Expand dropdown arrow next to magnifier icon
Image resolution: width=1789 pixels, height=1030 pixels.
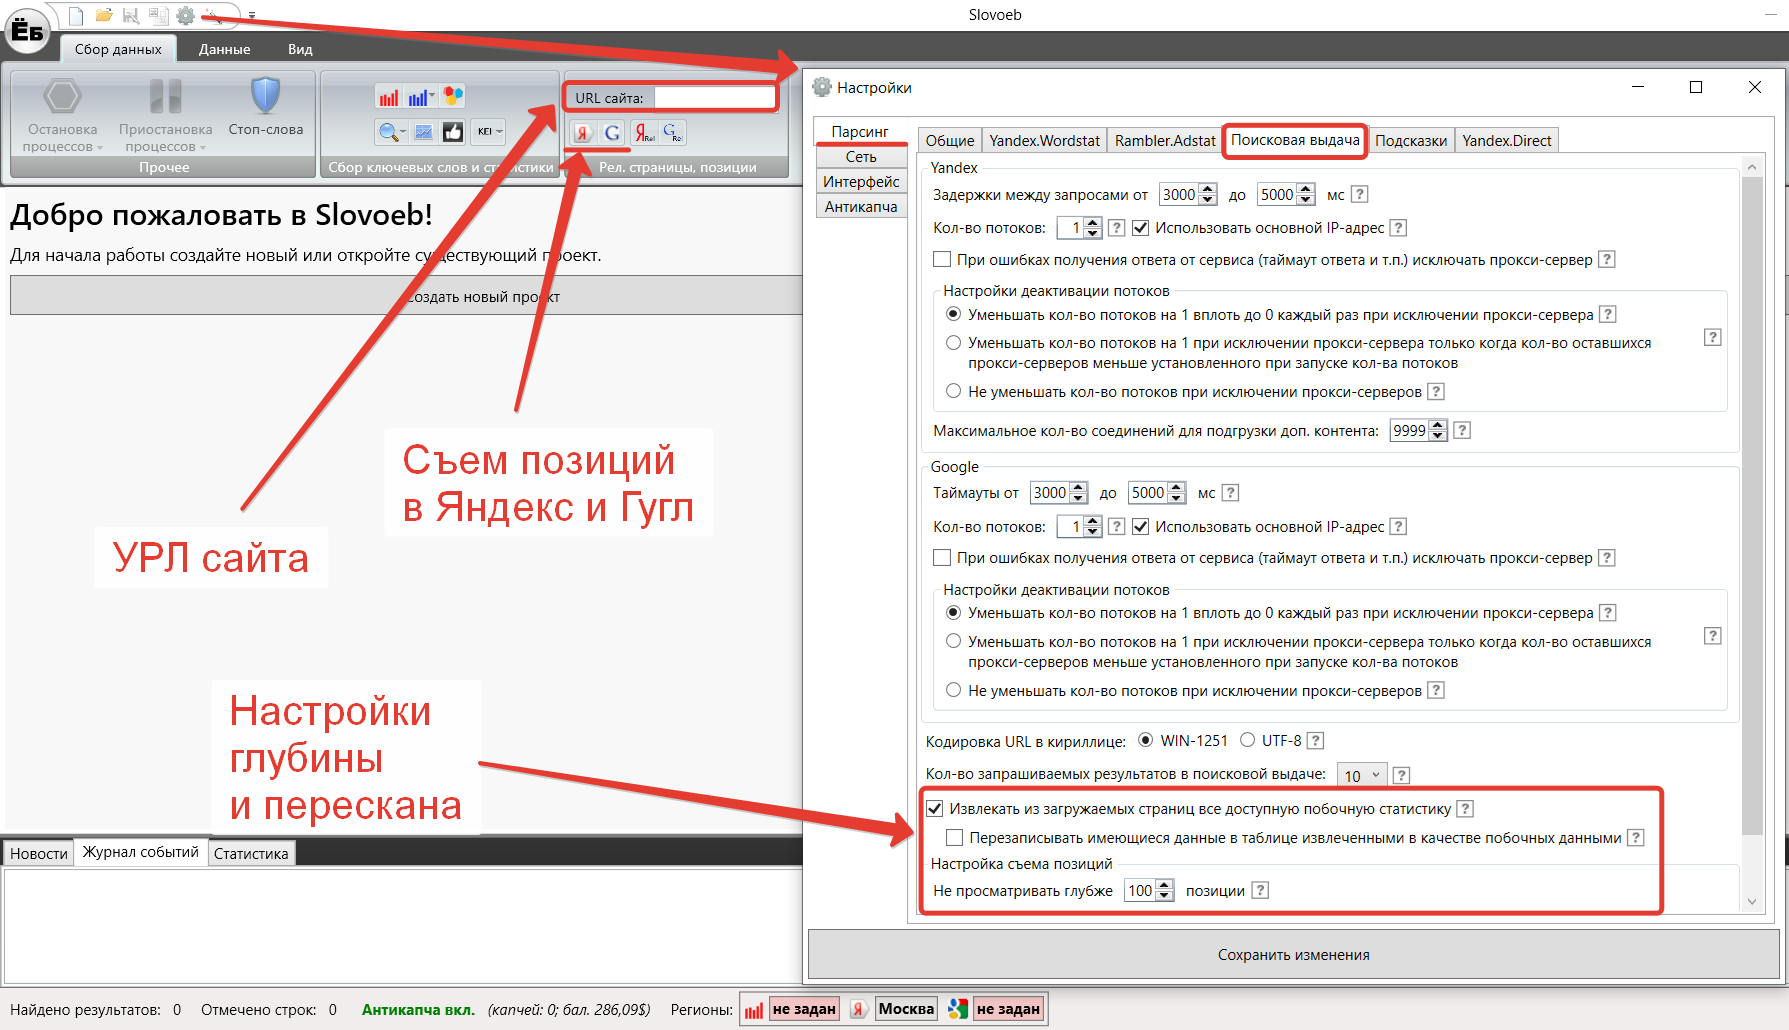pos(402,132)
